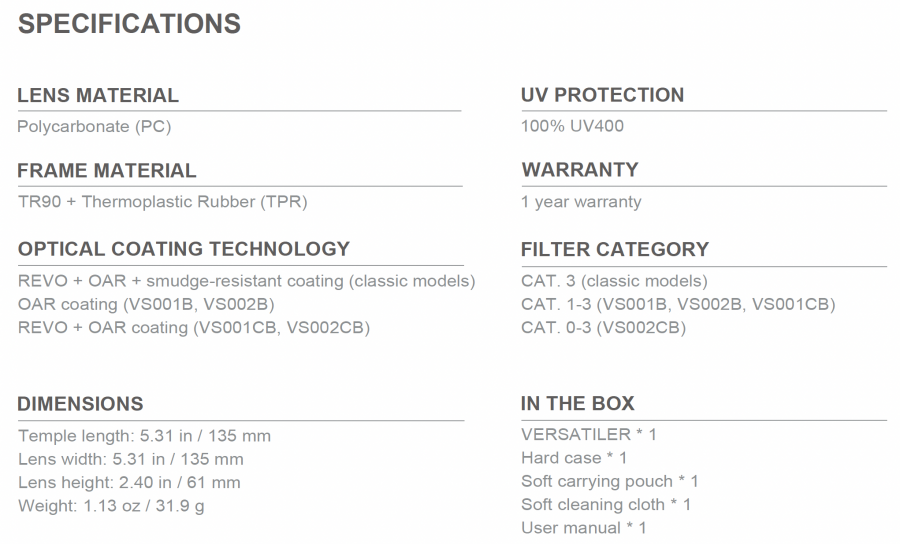Click REVO + OAR coating (VS001CB, VS002CB) line
The width and height of the screenshot is (900, 544).
coord(194,328)
